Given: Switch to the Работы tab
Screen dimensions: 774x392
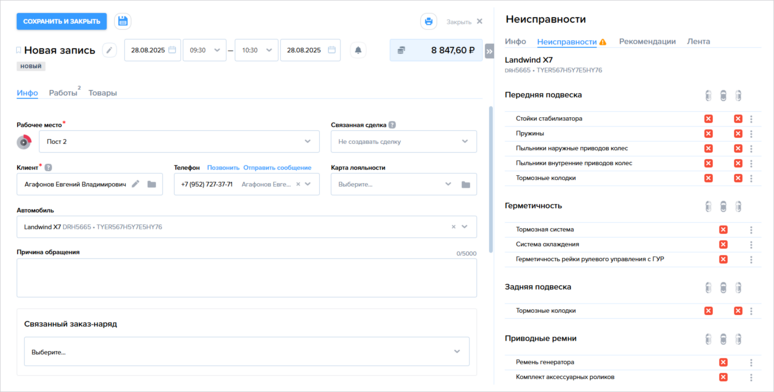Looking at the screenshot, I should click(63, 93).
